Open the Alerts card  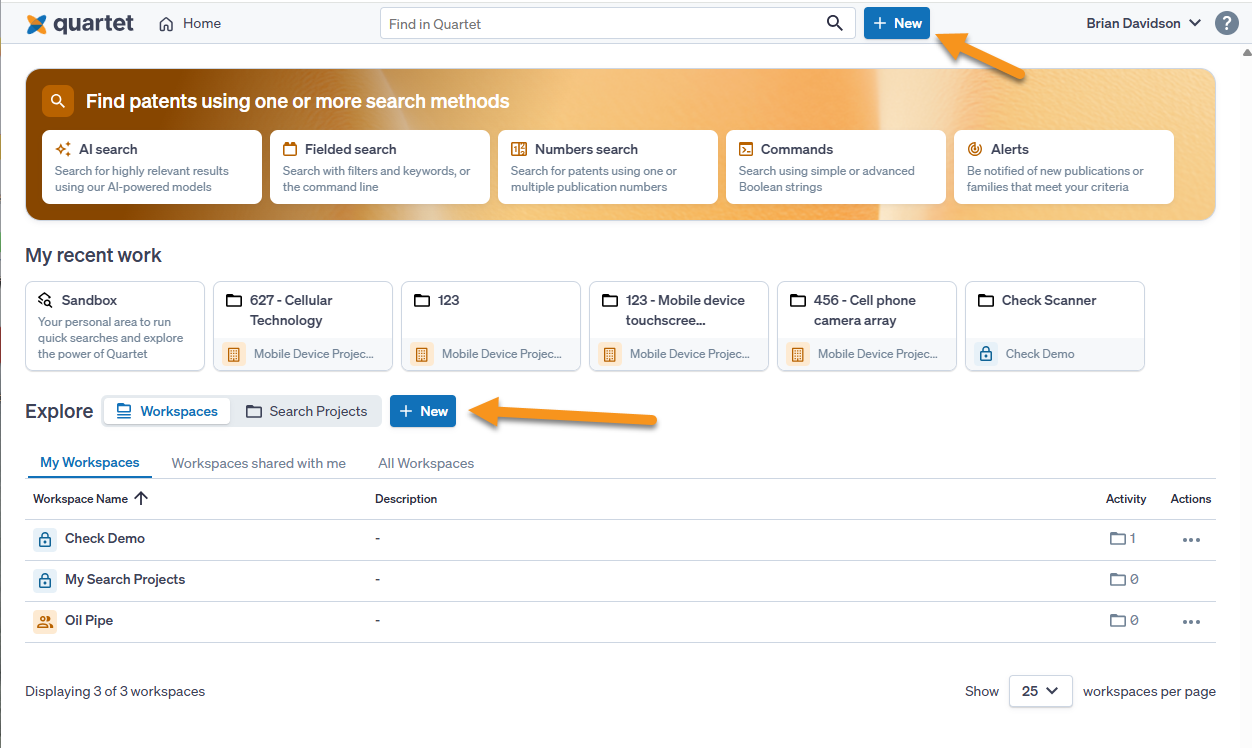[x=1064, y=167]
